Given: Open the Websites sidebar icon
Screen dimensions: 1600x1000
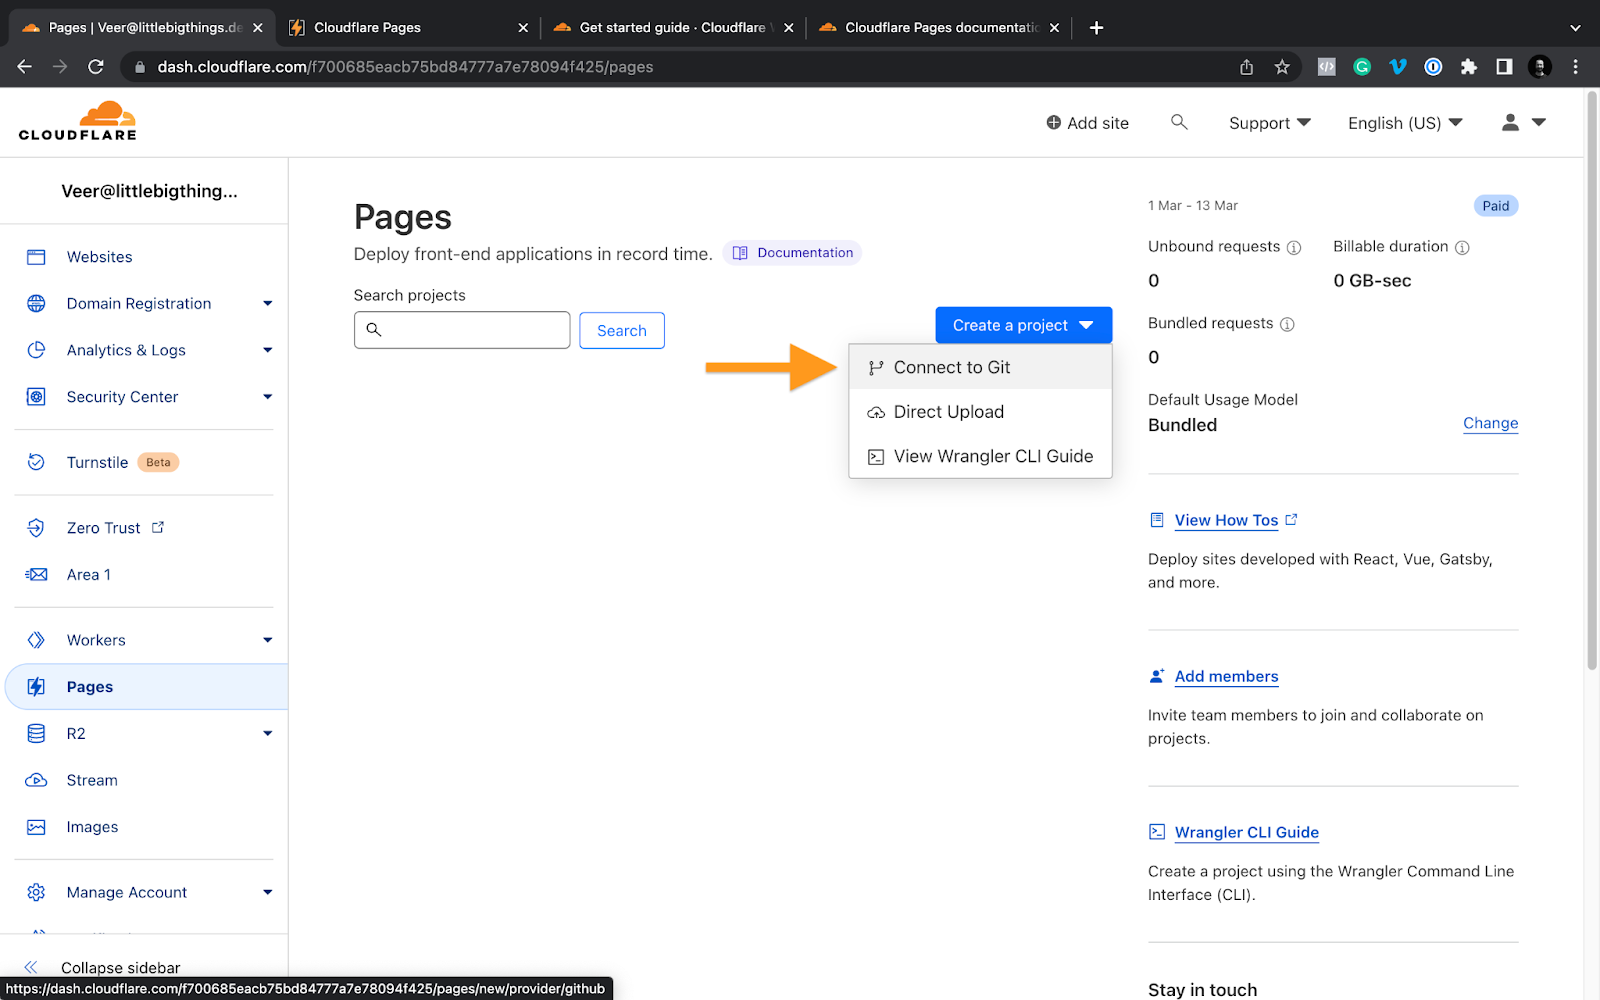Looking at the screenshot, I should point(36,257).
